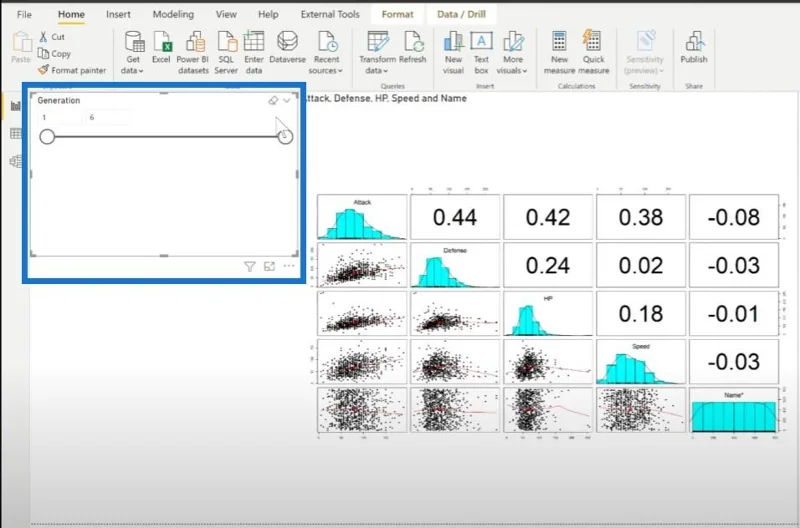Select the Speed histogram panel
Viewport: 800px width, 528px height.
coord(641,362)
